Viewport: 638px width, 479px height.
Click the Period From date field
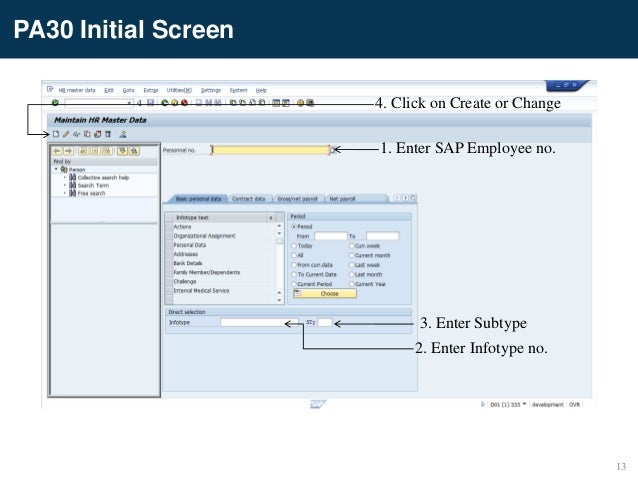click(330, 236)
